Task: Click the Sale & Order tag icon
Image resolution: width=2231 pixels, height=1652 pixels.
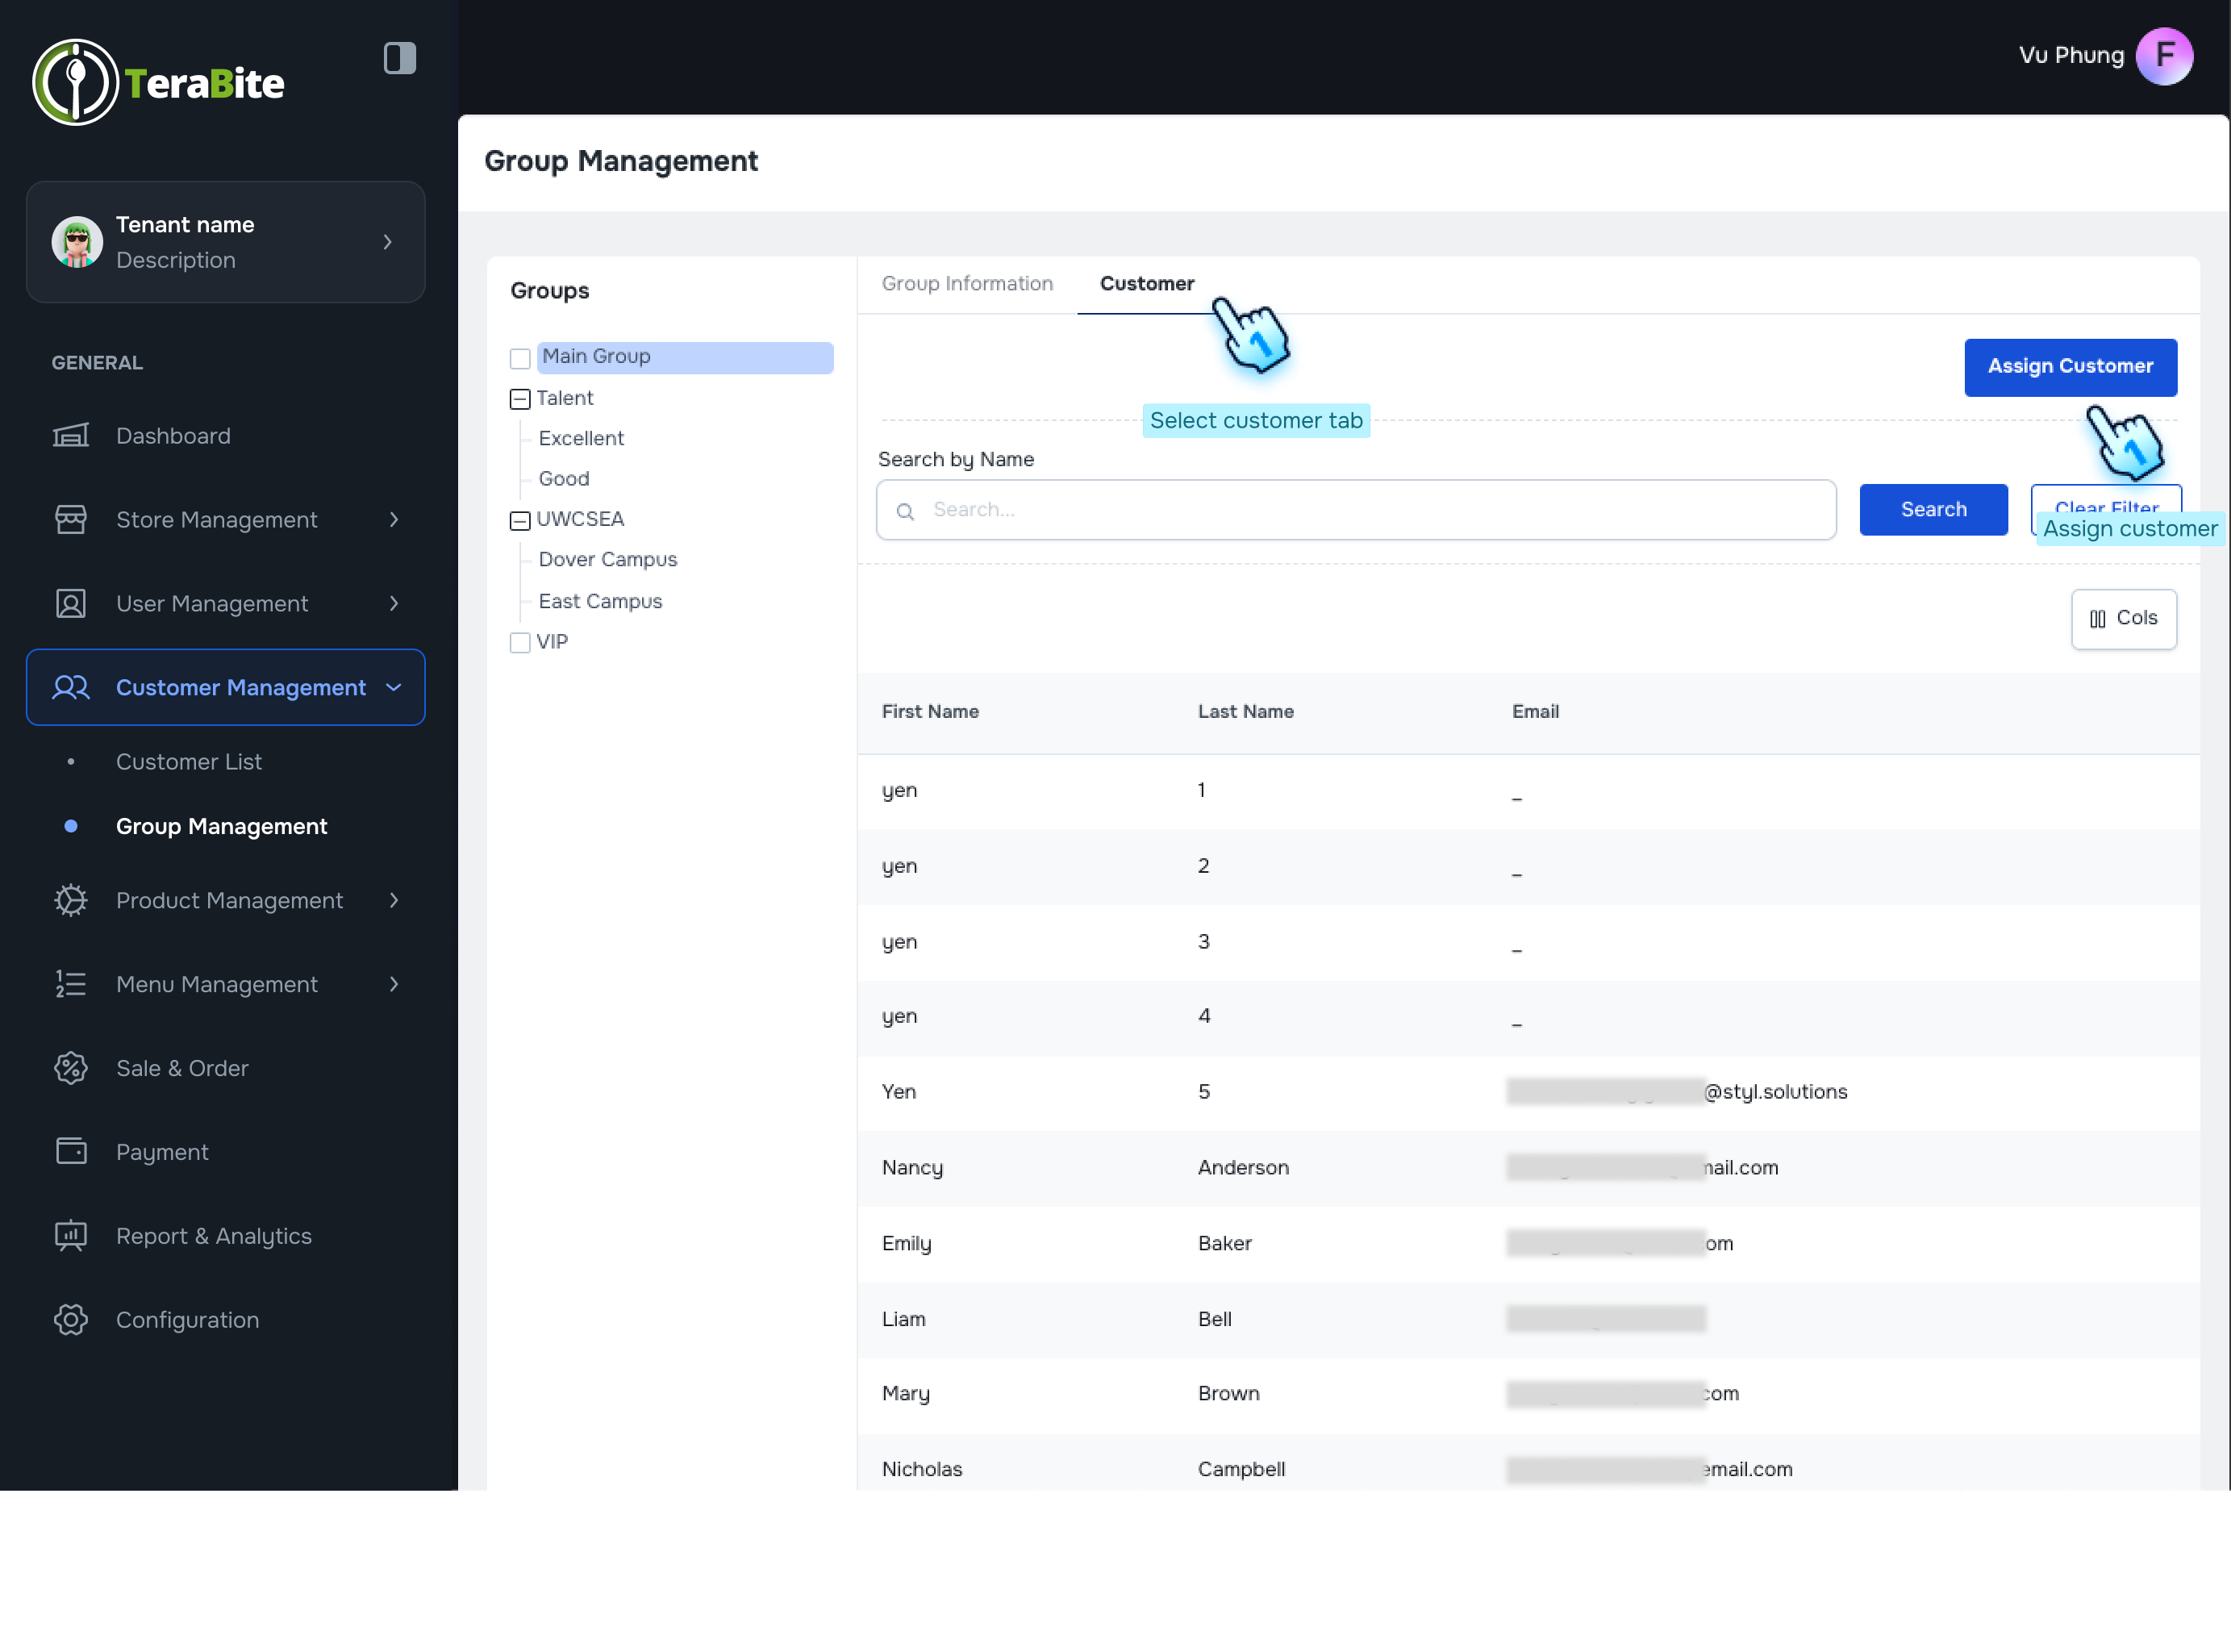Action: point(71,1067)
